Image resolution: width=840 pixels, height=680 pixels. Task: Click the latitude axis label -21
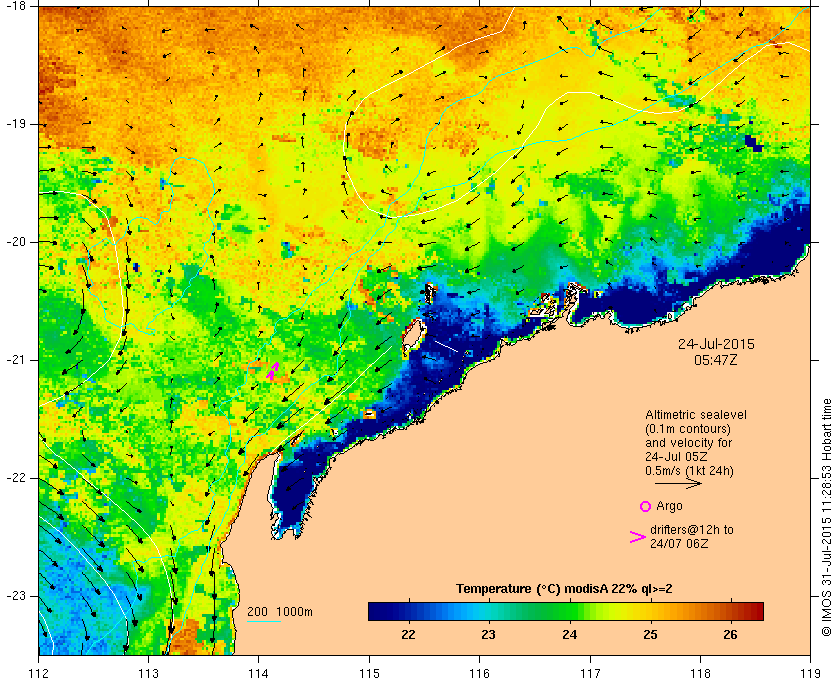pyautogui.click(x=15, y=360)
